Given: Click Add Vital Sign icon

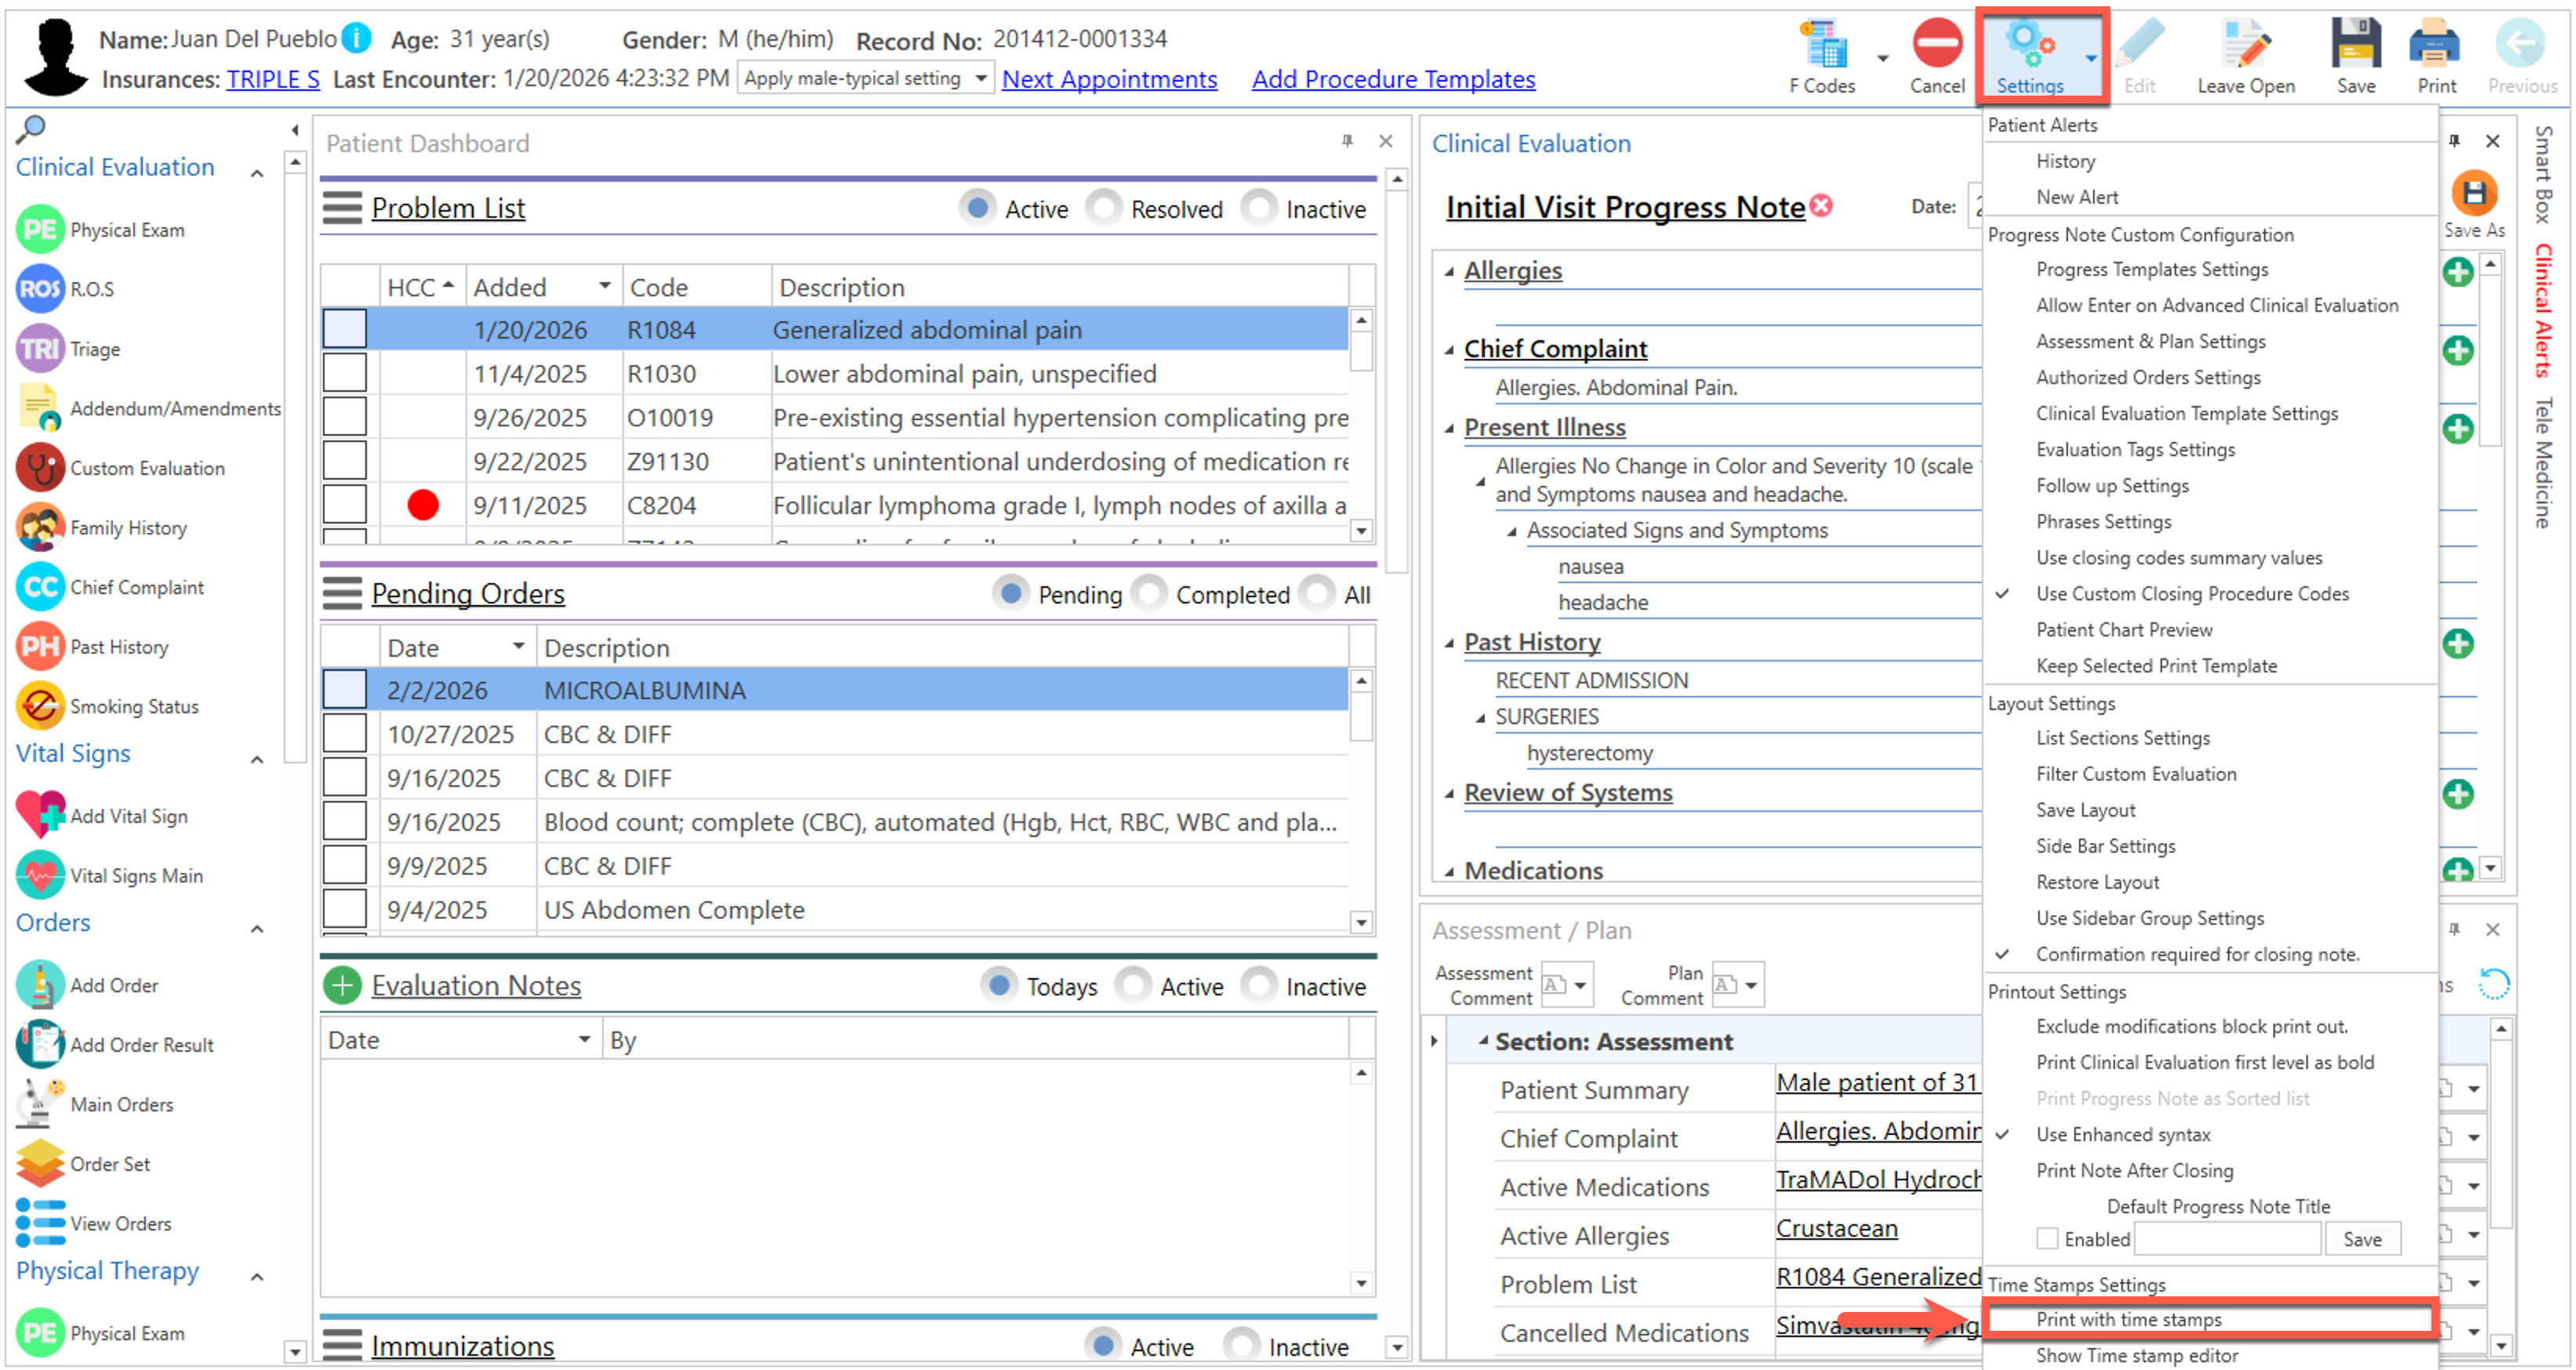Looking at the screenshot, I should tap(40, 815).
